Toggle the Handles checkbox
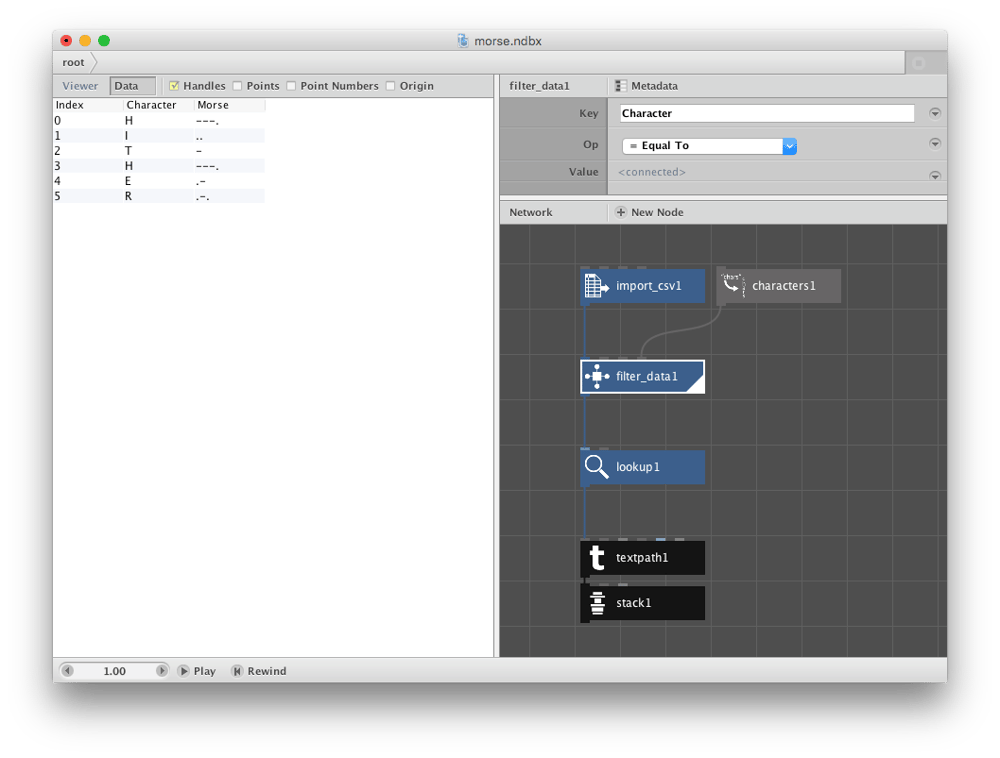Viewport: 1000px width, 758px height. tap(174, 86)
